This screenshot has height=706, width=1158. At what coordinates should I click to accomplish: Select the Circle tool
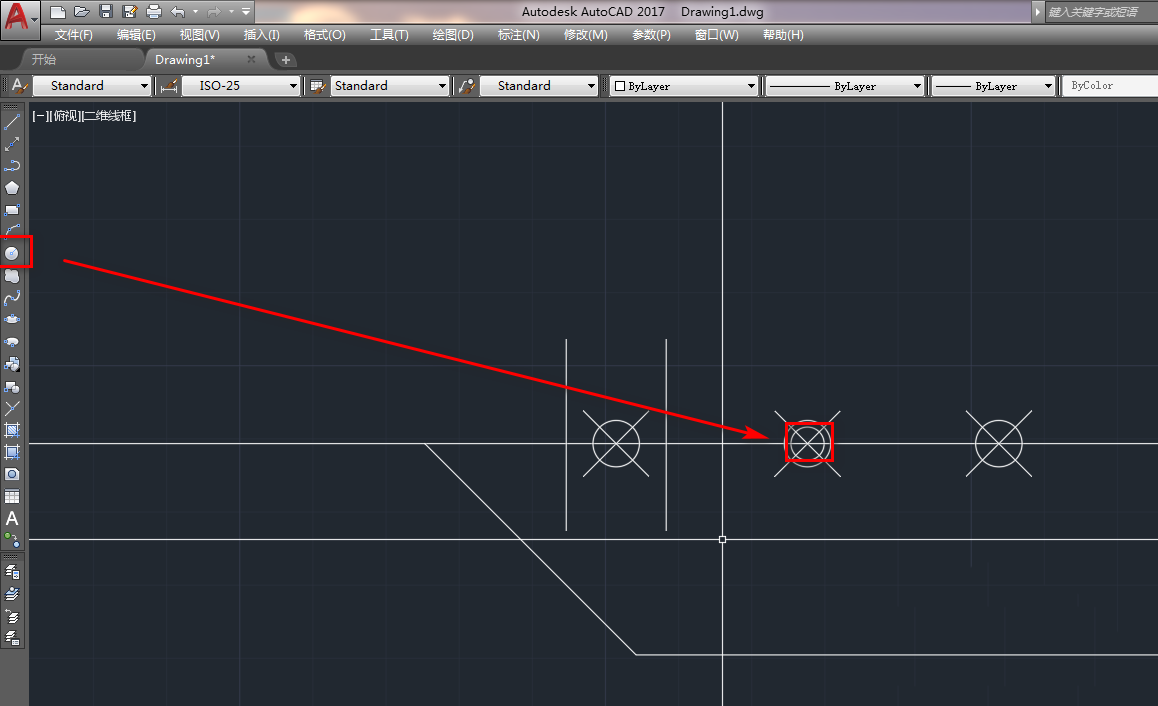click(12, 253)
